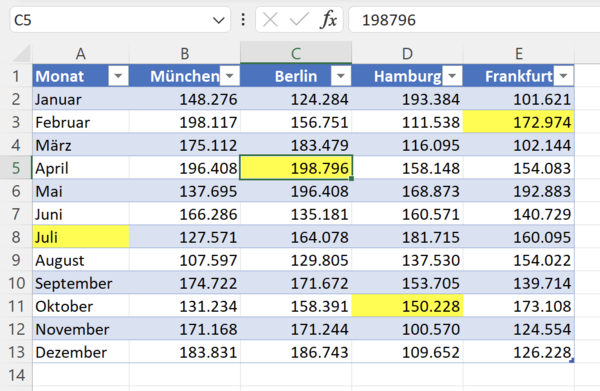The width and height of the screenshot is (600, 391).
Task: Click Berlin value 183.479
Action: click(x=296, y=145)
